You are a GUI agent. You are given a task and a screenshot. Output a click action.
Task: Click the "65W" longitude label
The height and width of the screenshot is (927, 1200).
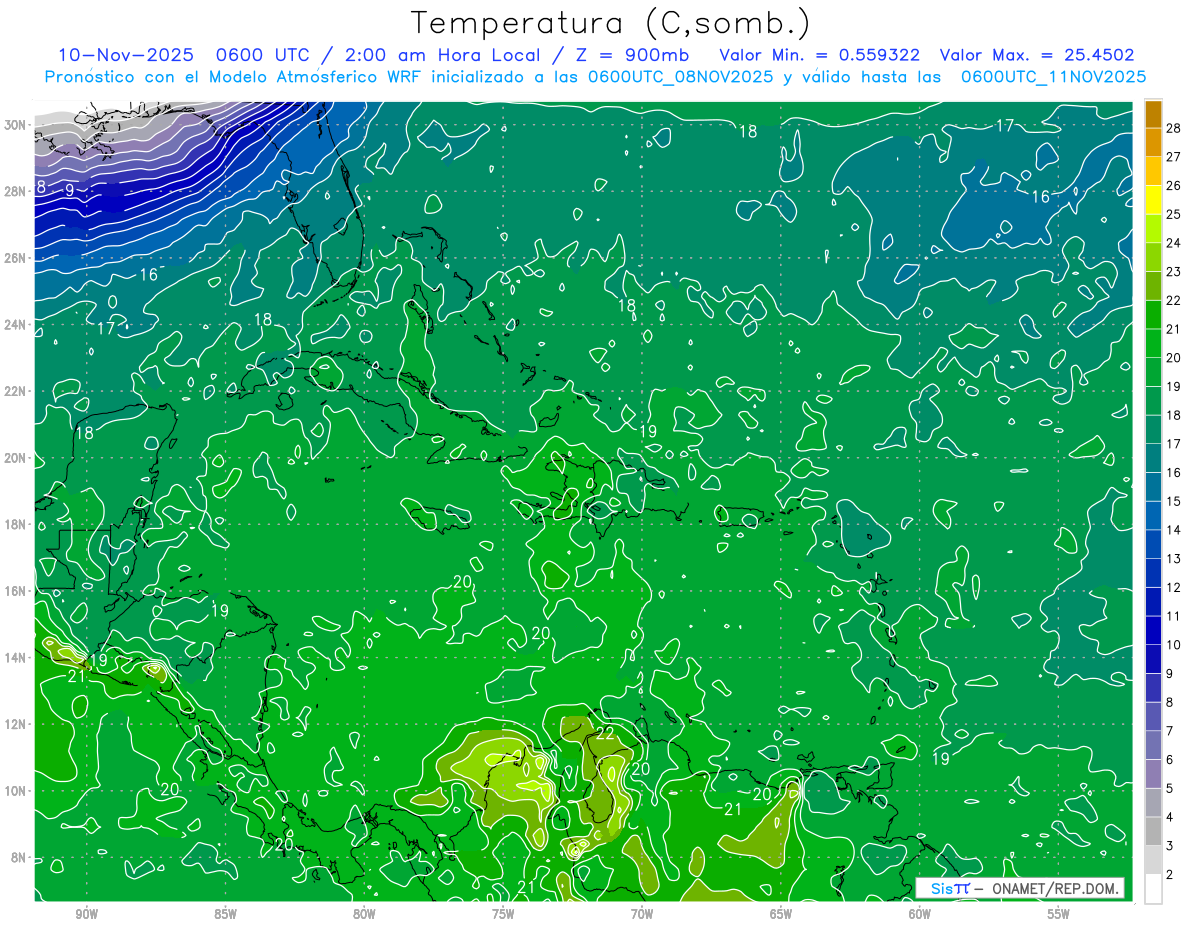(x=781, y=914)
